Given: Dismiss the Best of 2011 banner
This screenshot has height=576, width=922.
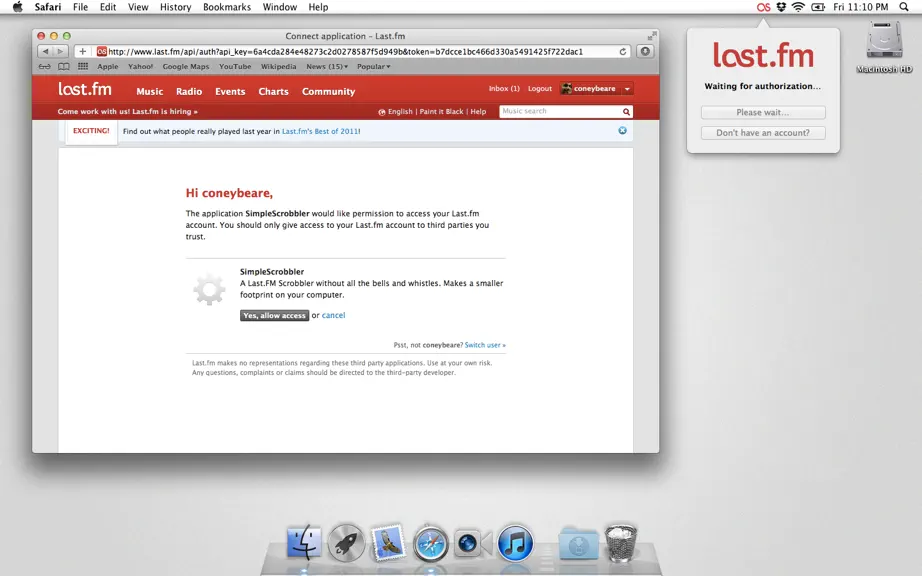Looking at the screenshot, I should coord(622,130).
